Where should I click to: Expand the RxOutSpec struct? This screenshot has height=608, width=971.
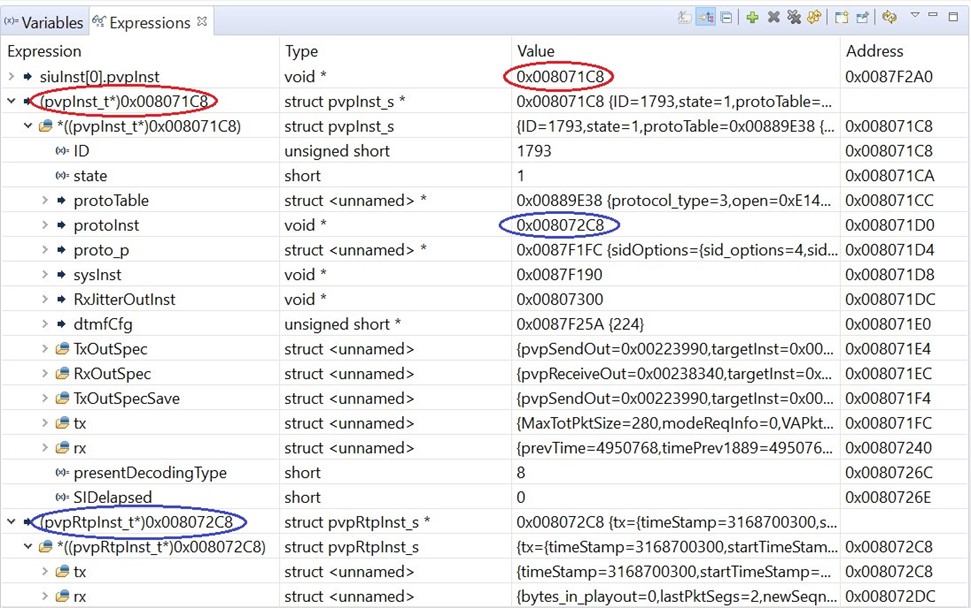pos(45,373)
